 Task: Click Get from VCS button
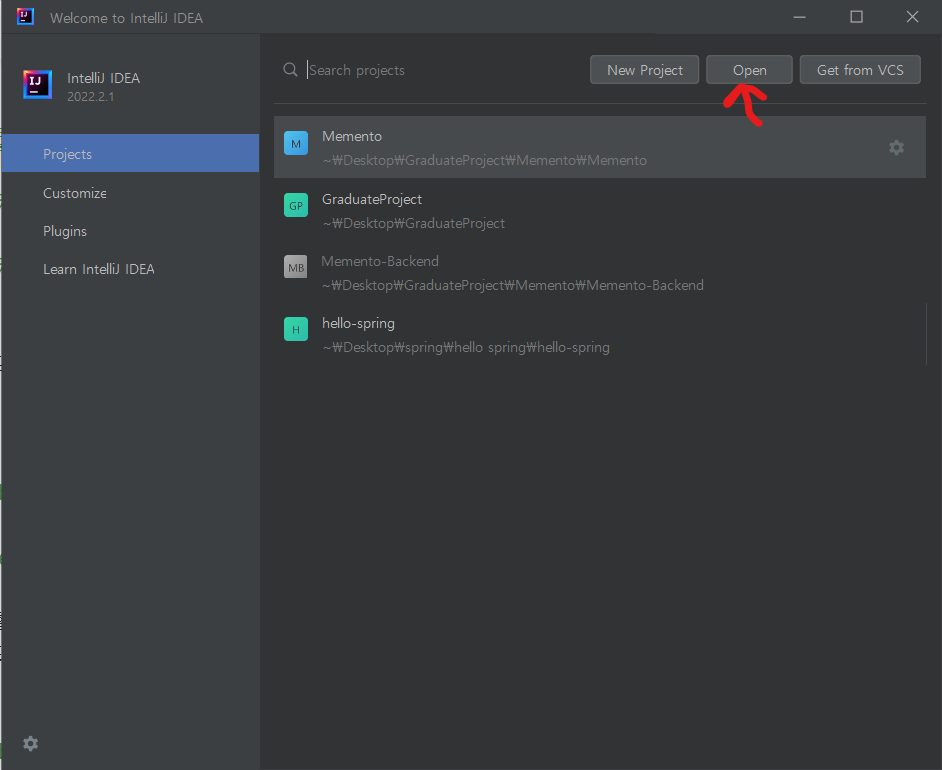tap(860, 70)
